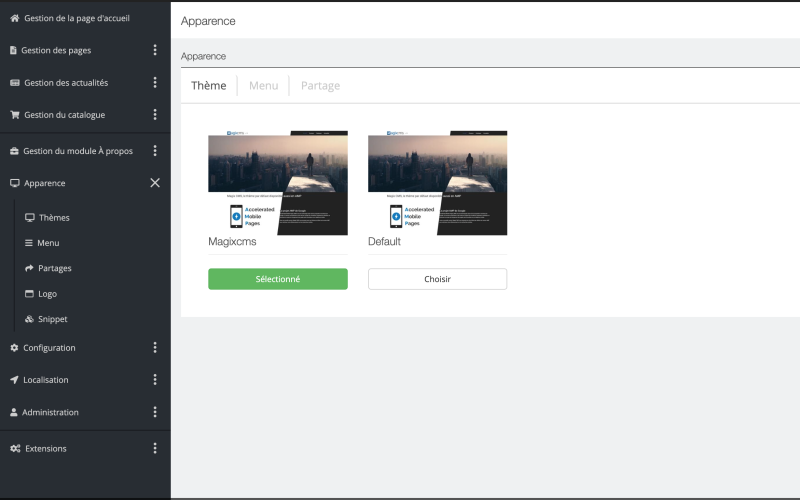Screen dimensions: 800x500
Task: Open the three-dot menu for Configuration
Action: tap(154, 348)
